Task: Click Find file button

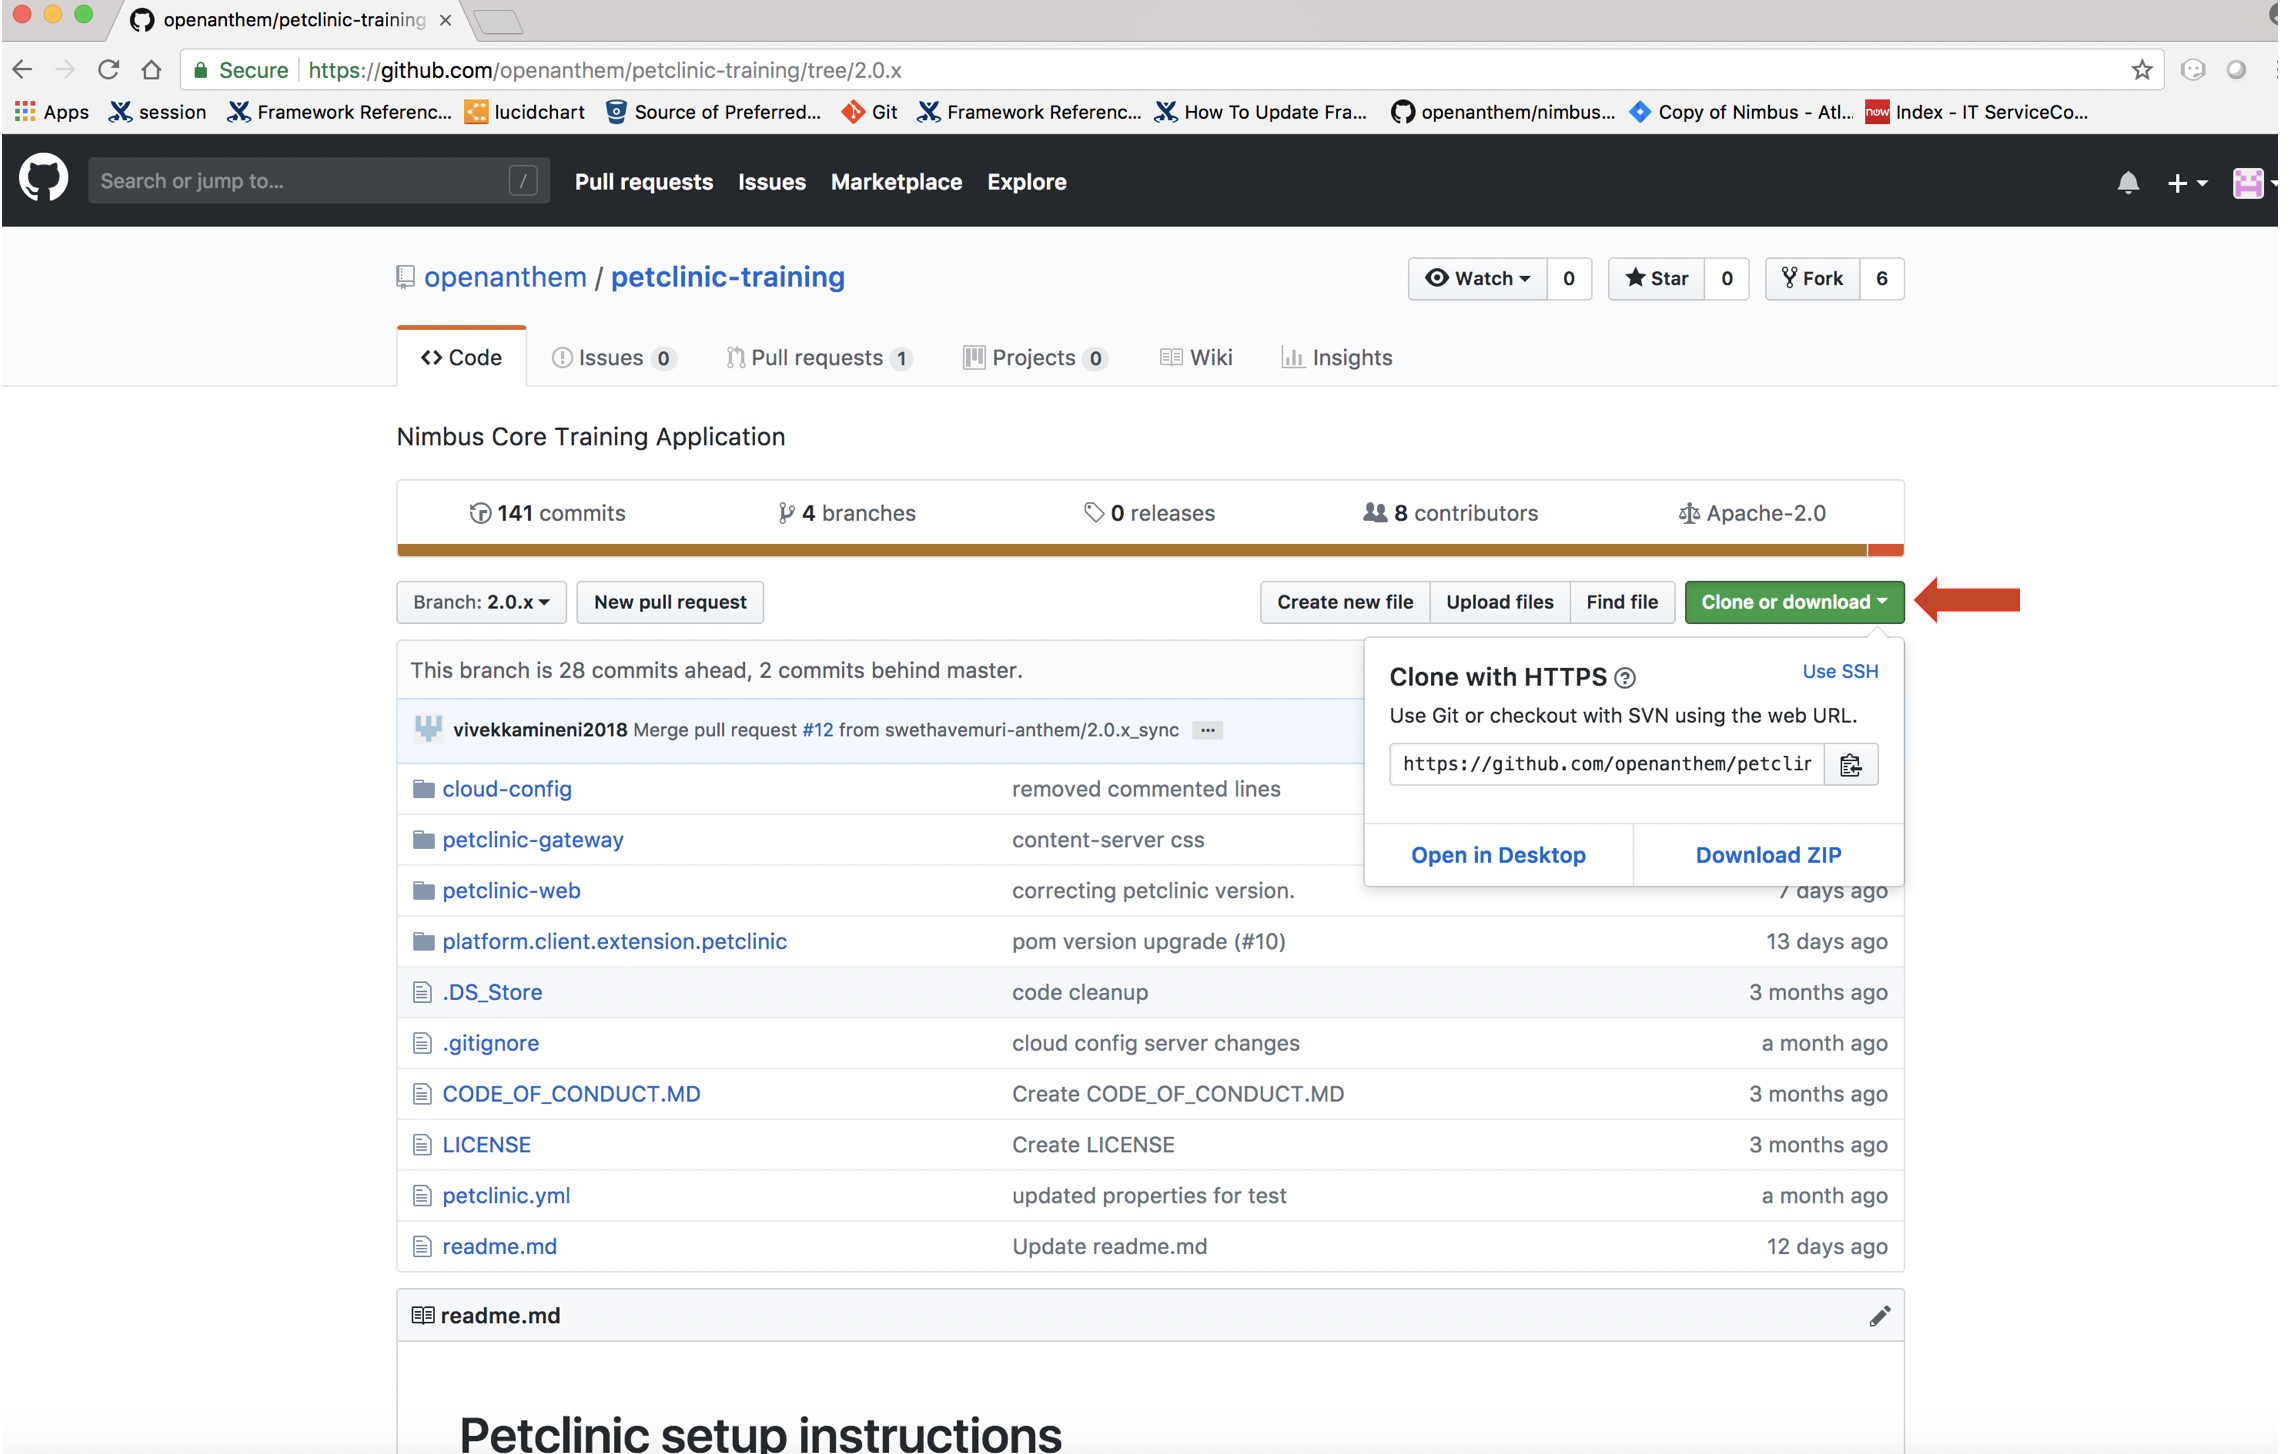Action: point(1621,602)
